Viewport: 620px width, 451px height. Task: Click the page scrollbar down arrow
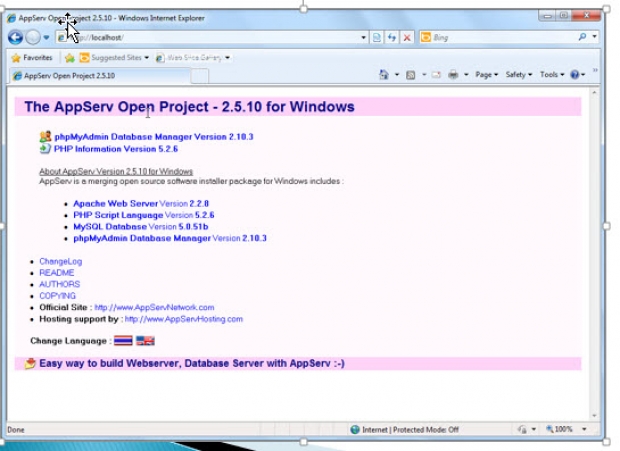click(594, 415)
